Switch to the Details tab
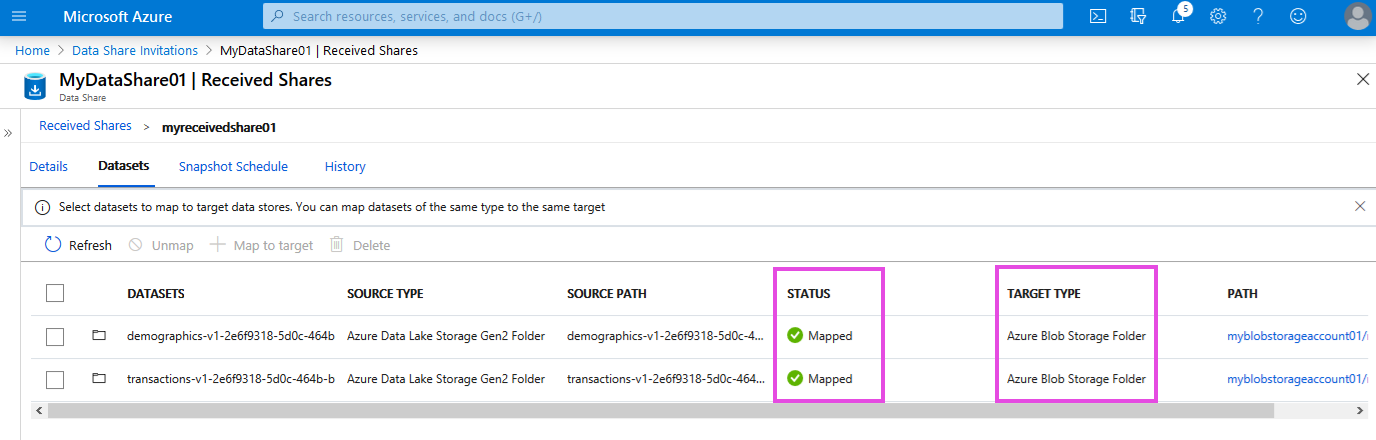The height and width of the screenshot is (440, 1376). 48,167
